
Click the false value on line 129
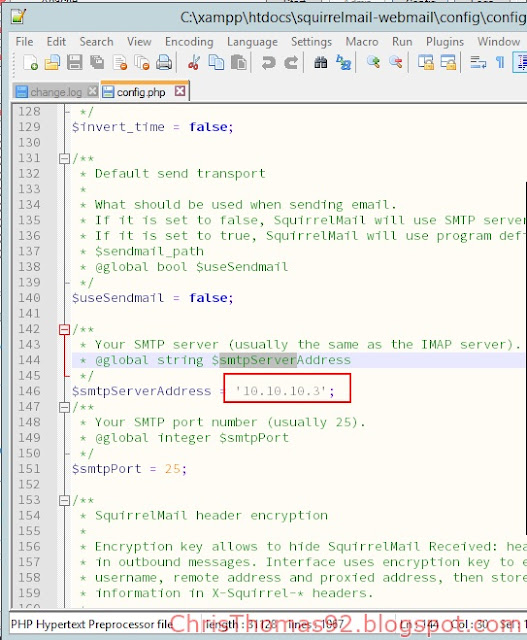click(208, 127)
